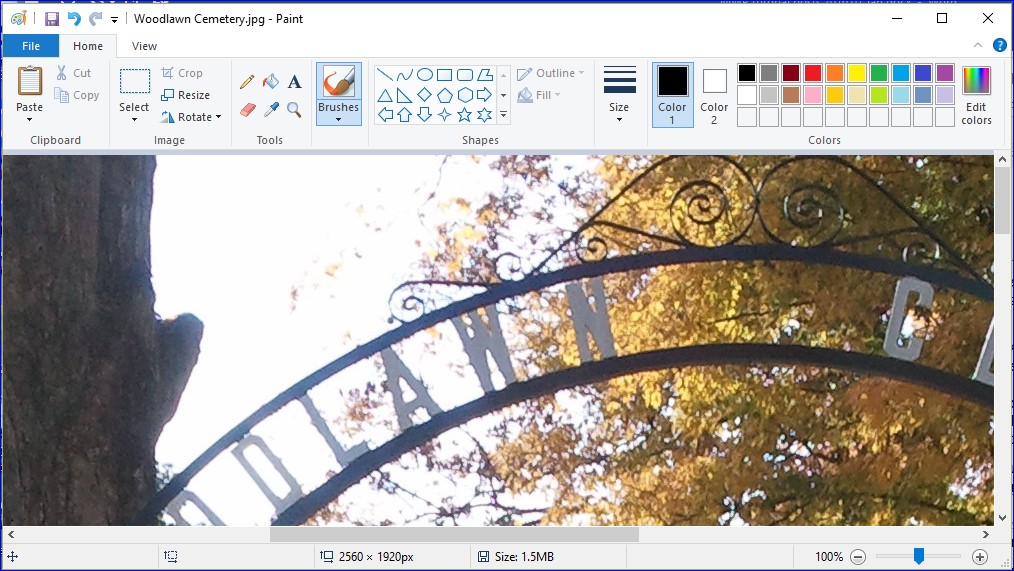The image size is (1014, 571).
Task: Expand the Shapes gallery more arrow
Action: tap(503, 116)
